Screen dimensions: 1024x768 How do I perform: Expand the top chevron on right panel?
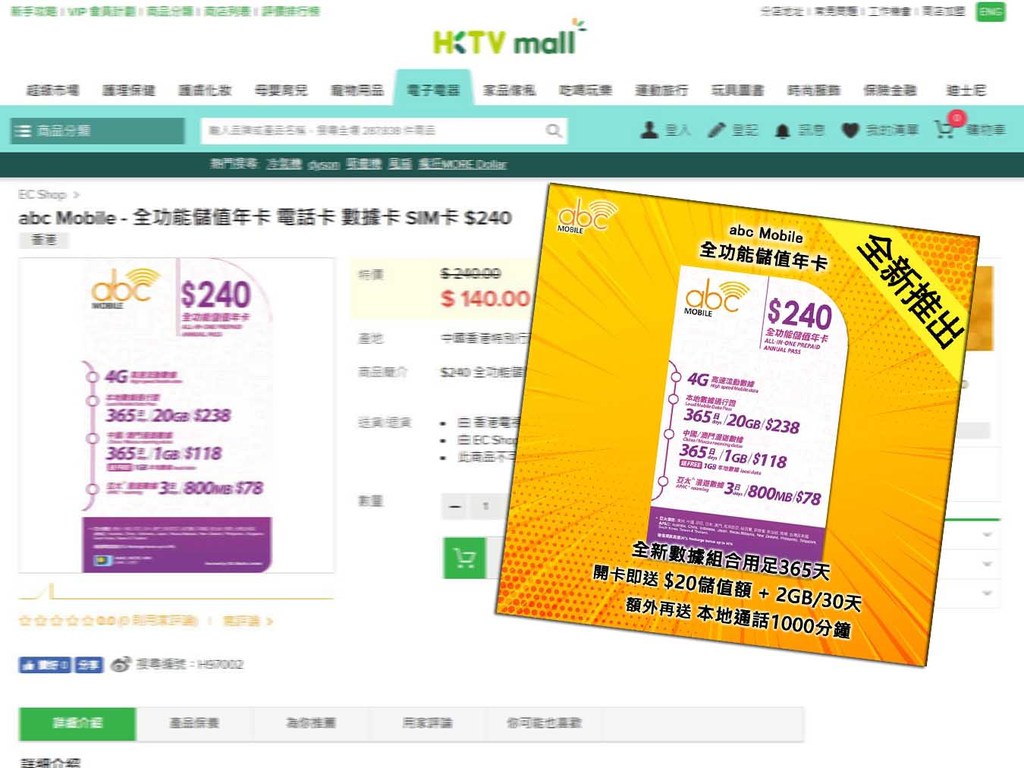(987, 535)
